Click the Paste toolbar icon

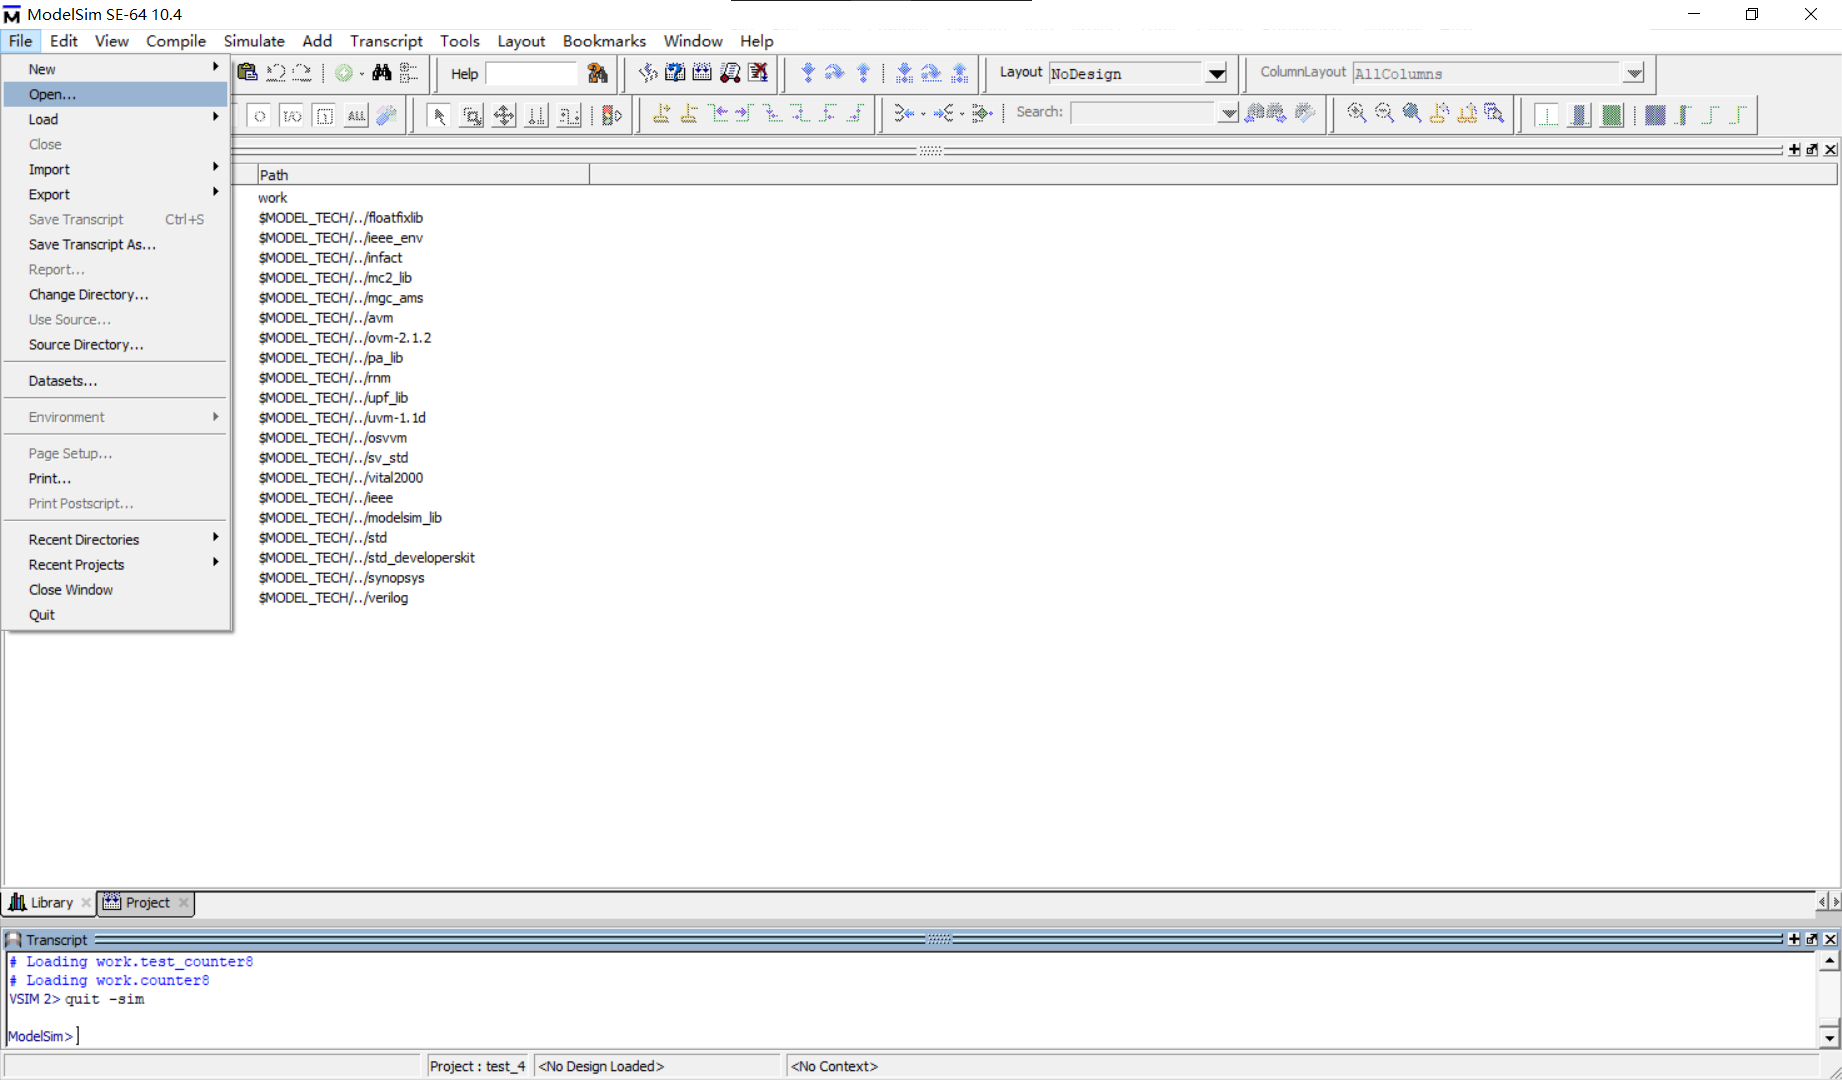(x=247, y=73)
